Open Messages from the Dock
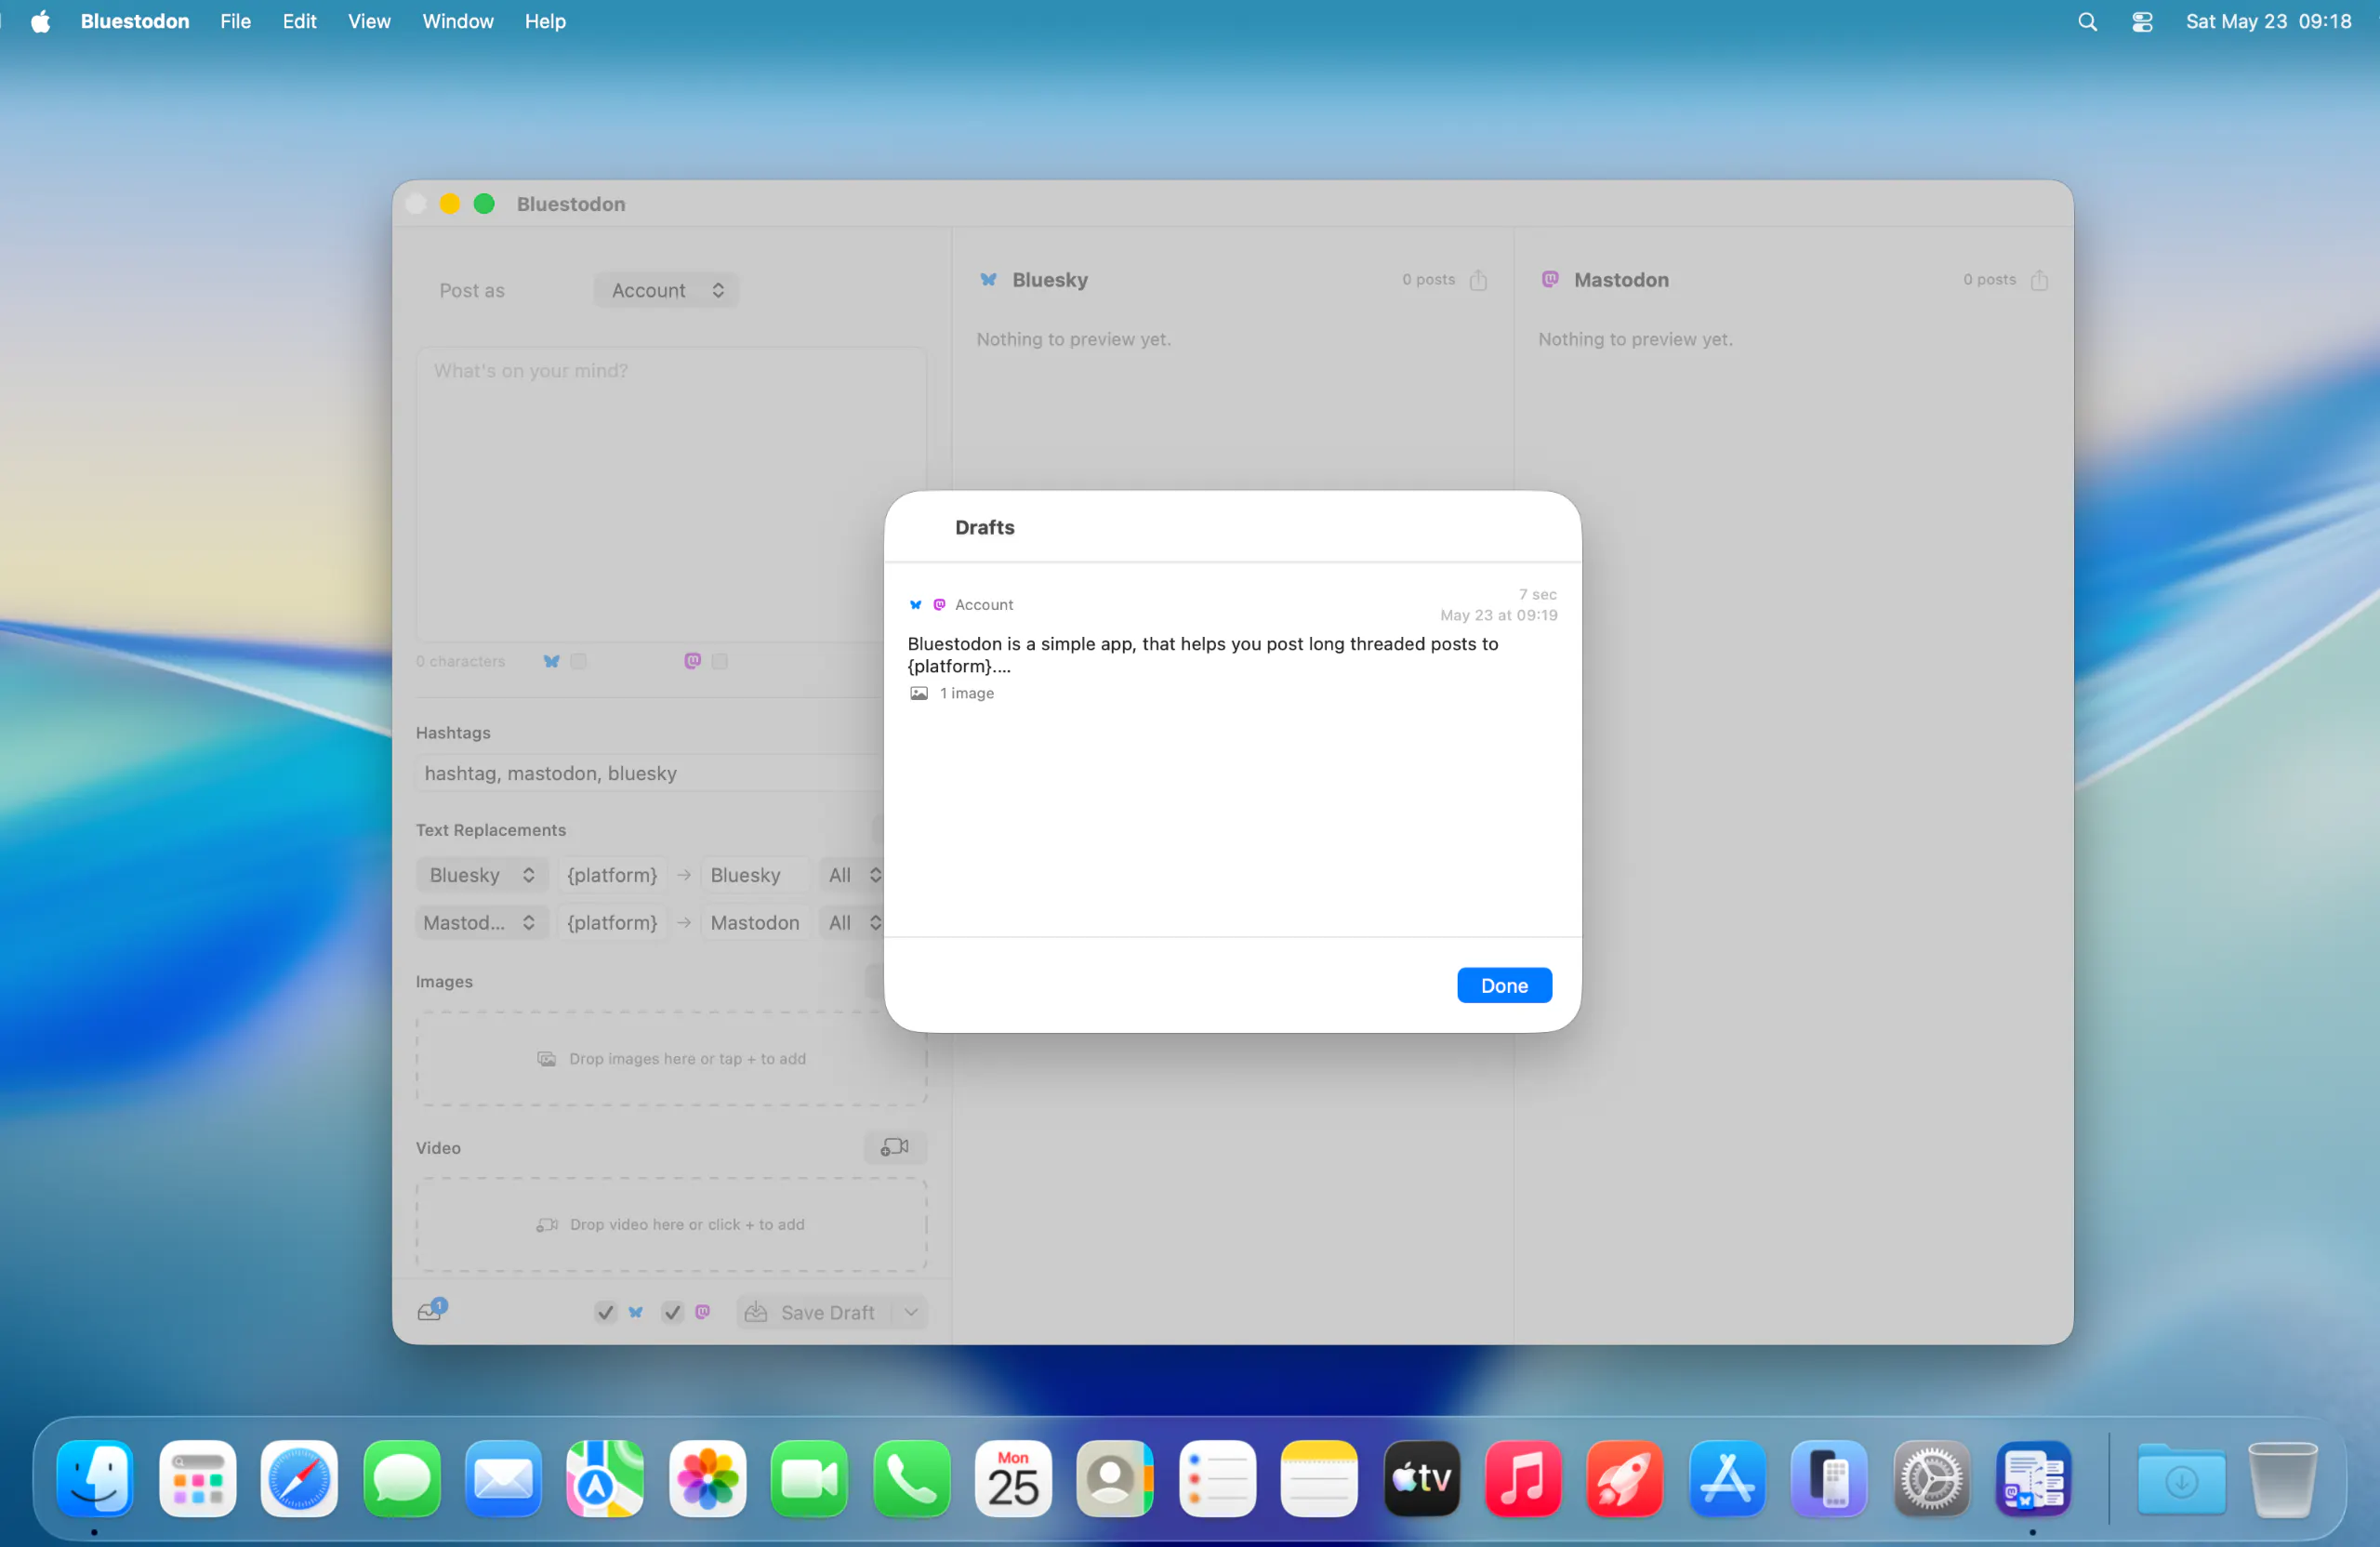 click(x=401, y=1478)
